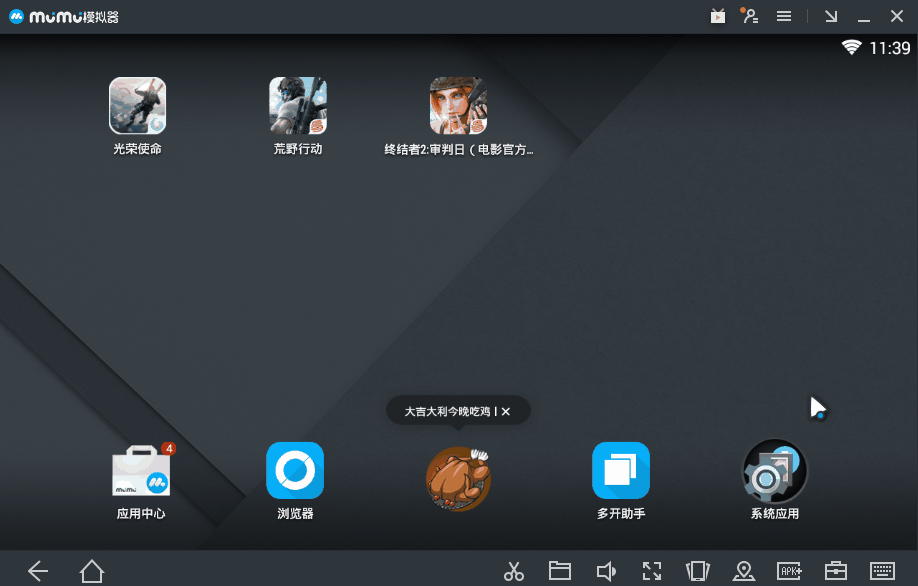Click the red 4 badge on 应用中心
The image size is (918, 586).
169,448
